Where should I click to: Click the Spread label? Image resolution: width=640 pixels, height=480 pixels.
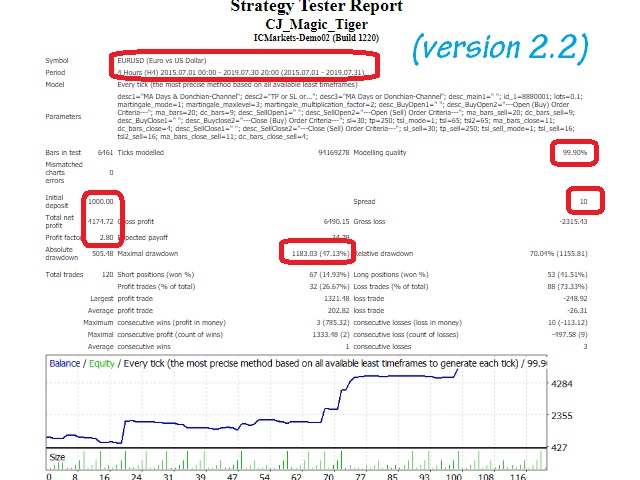[x=364, y=202]
